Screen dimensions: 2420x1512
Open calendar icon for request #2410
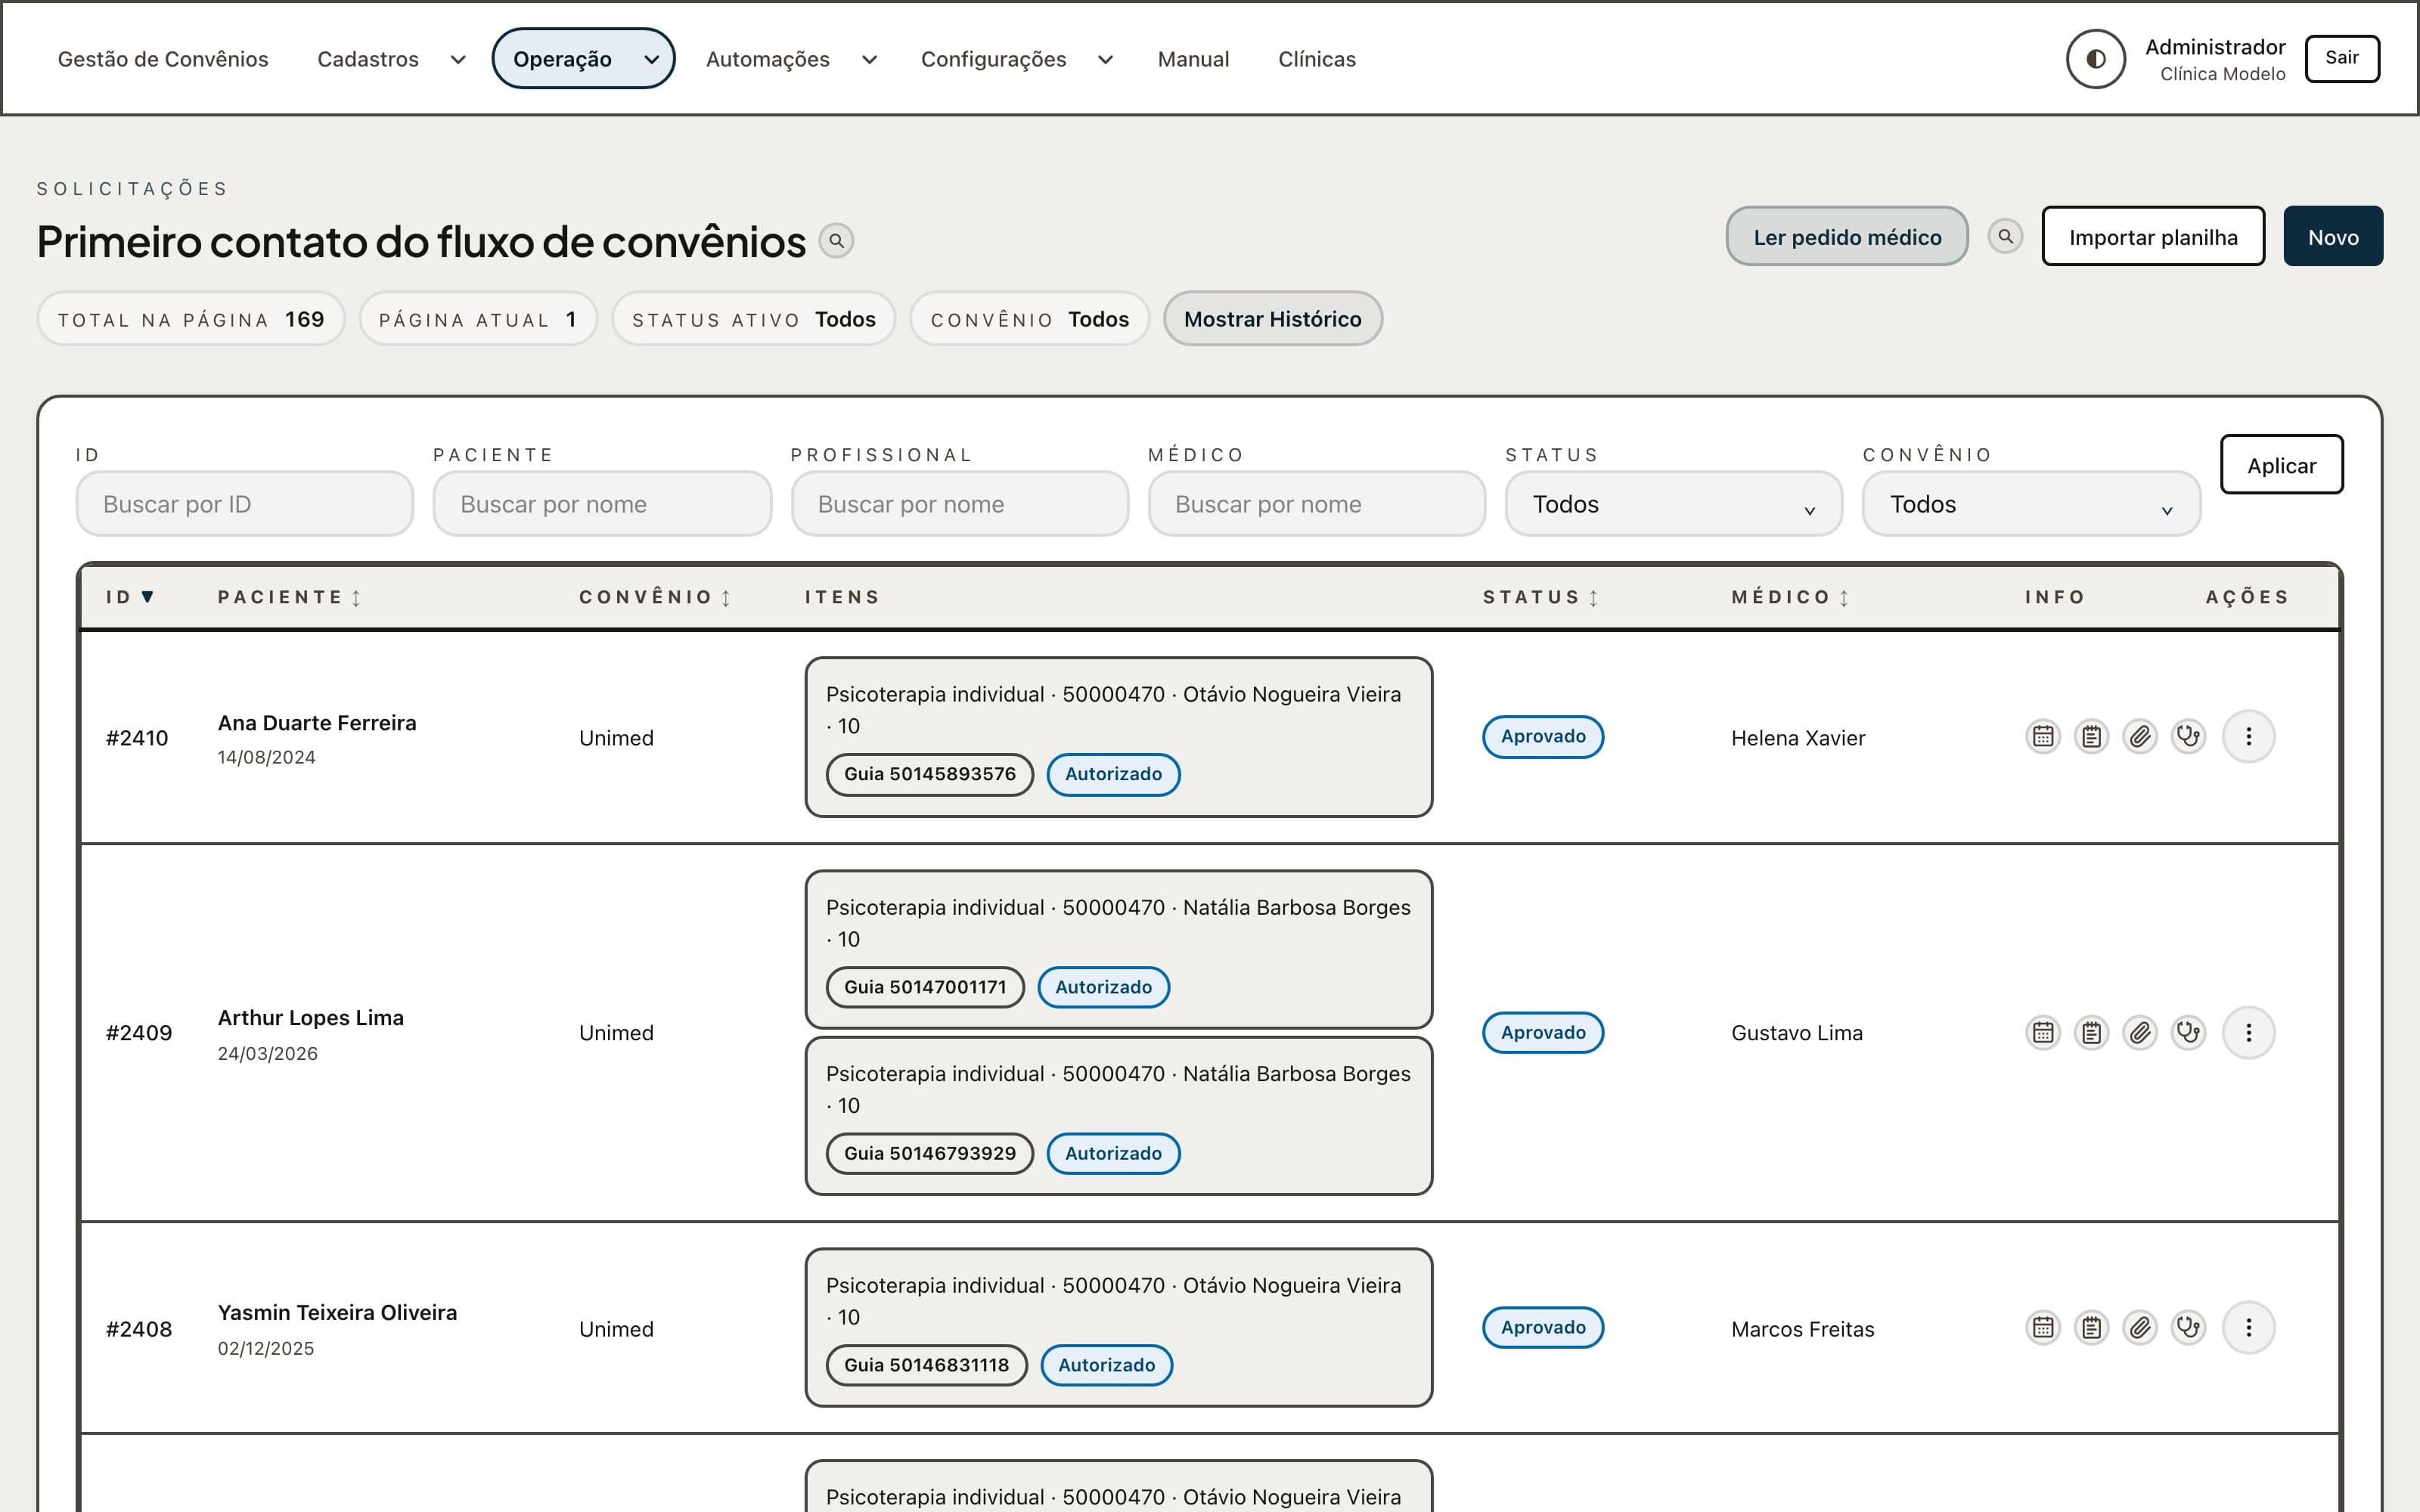click(2043, 737)
